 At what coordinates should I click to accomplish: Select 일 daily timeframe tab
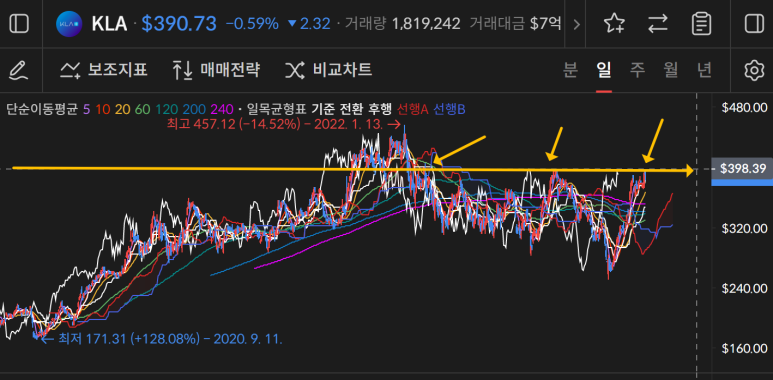(x=604, y=70)
